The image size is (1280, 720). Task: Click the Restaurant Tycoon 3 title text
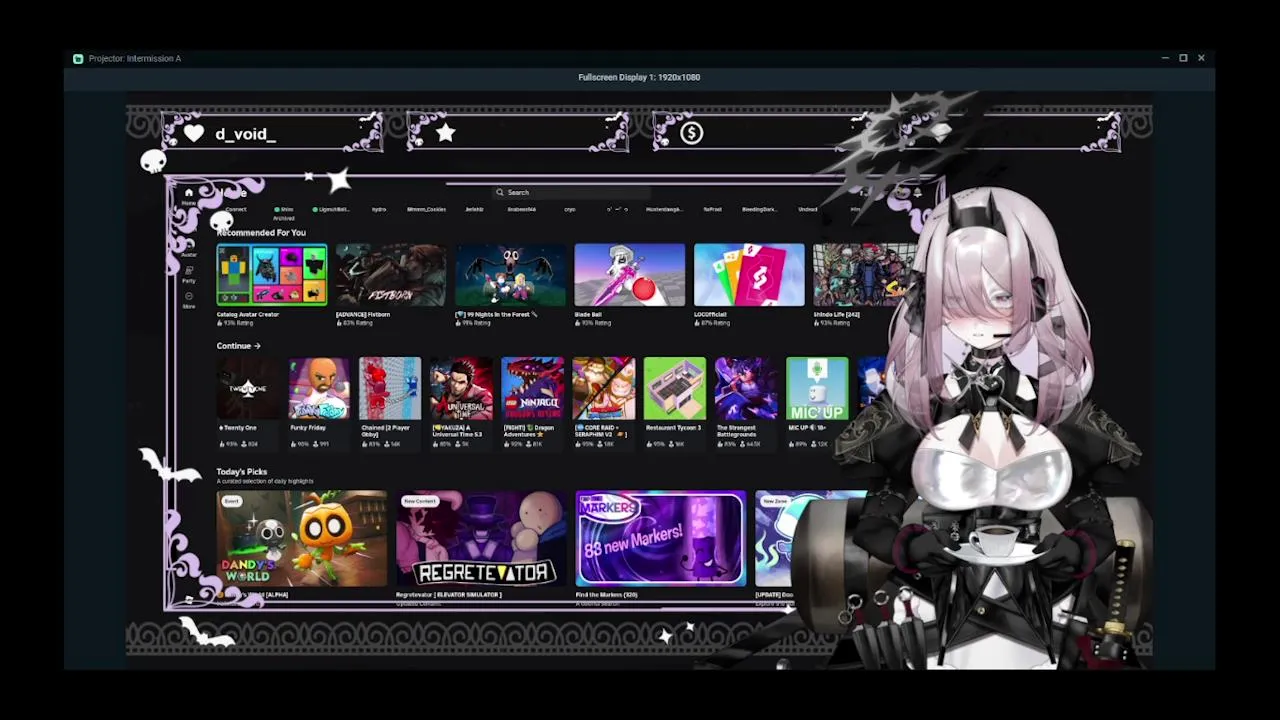(x=673, y=428)
